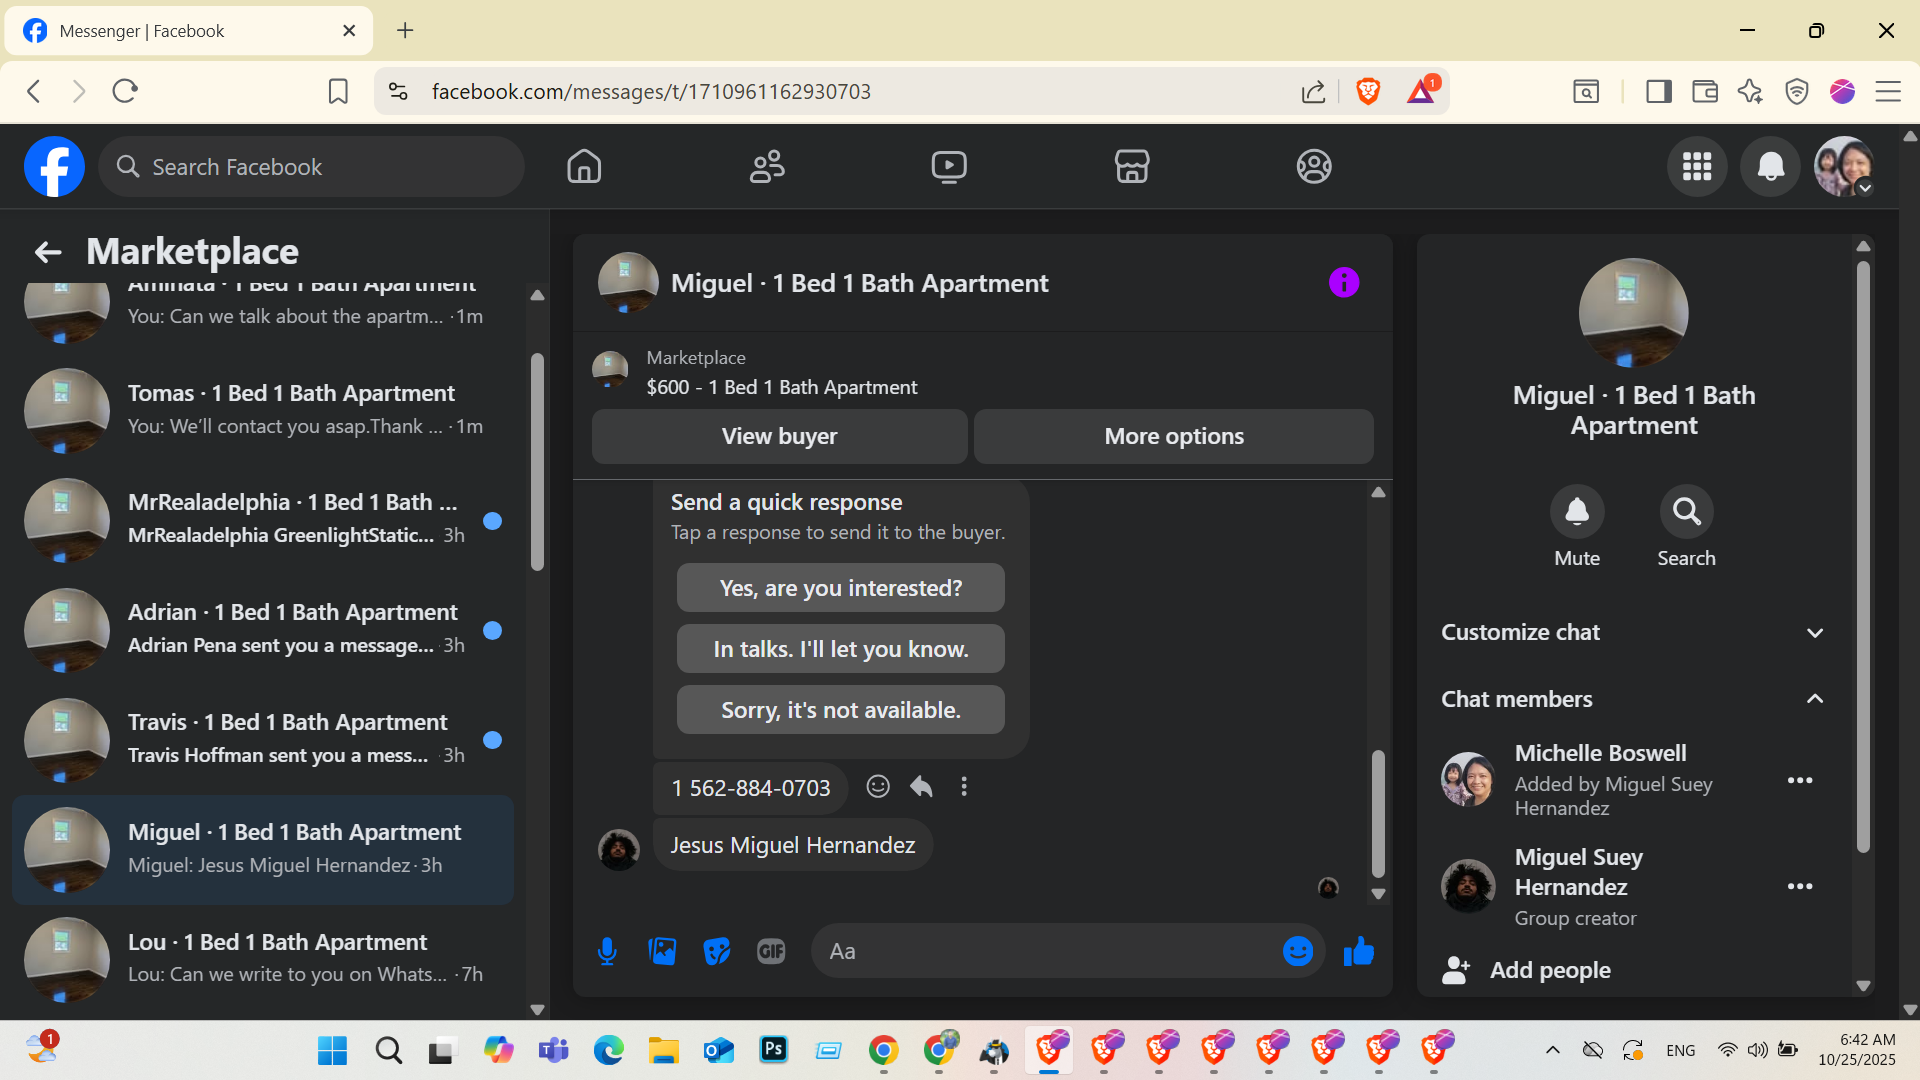Open the account profile picture menu

pyautogui.click(x=1844, y=166)
